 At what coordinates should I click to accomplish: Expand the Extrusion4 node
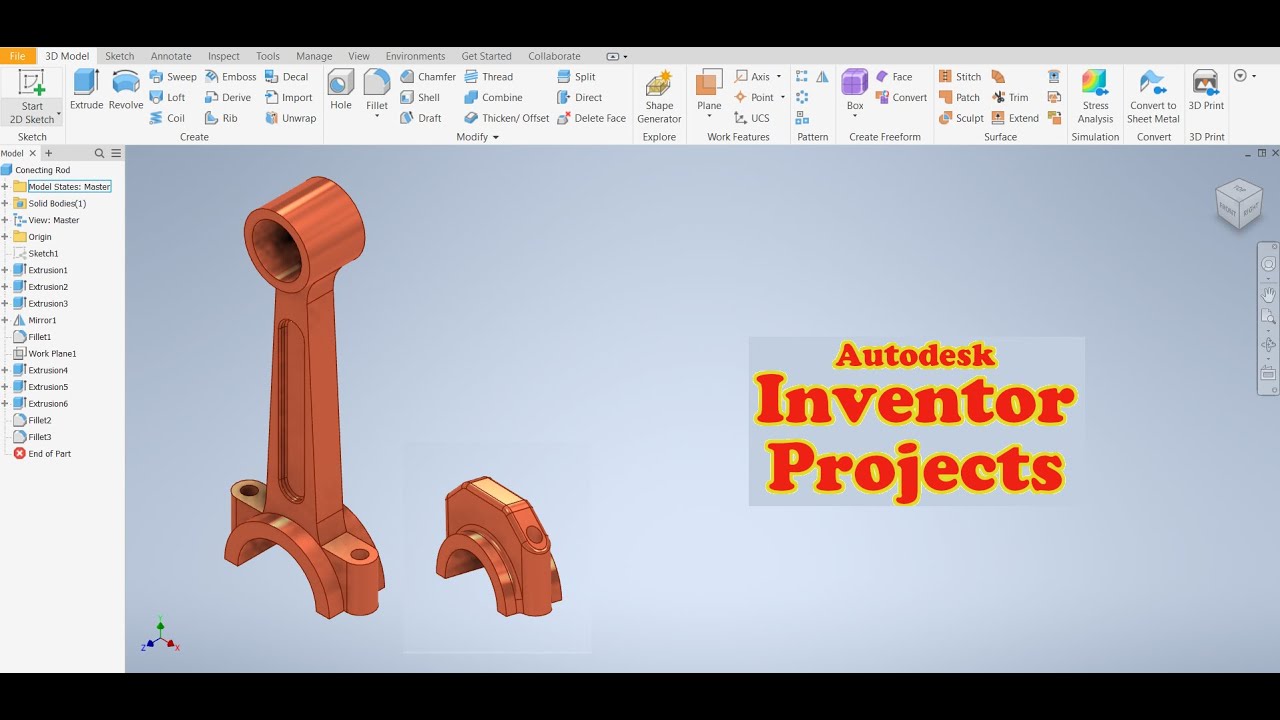coord(5,370)
